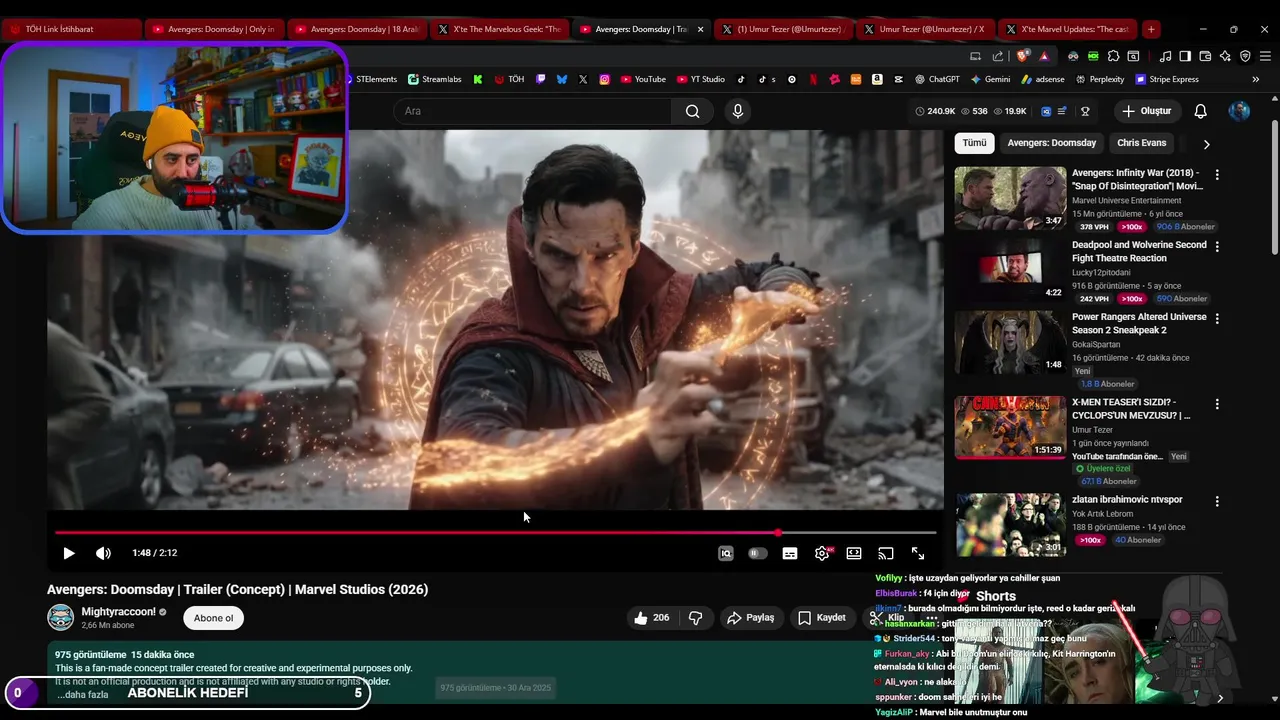Start voice search with the microphone icon
Image resolution: width=1280 pixels, height=720 pixels.
[x=738, y=111]
